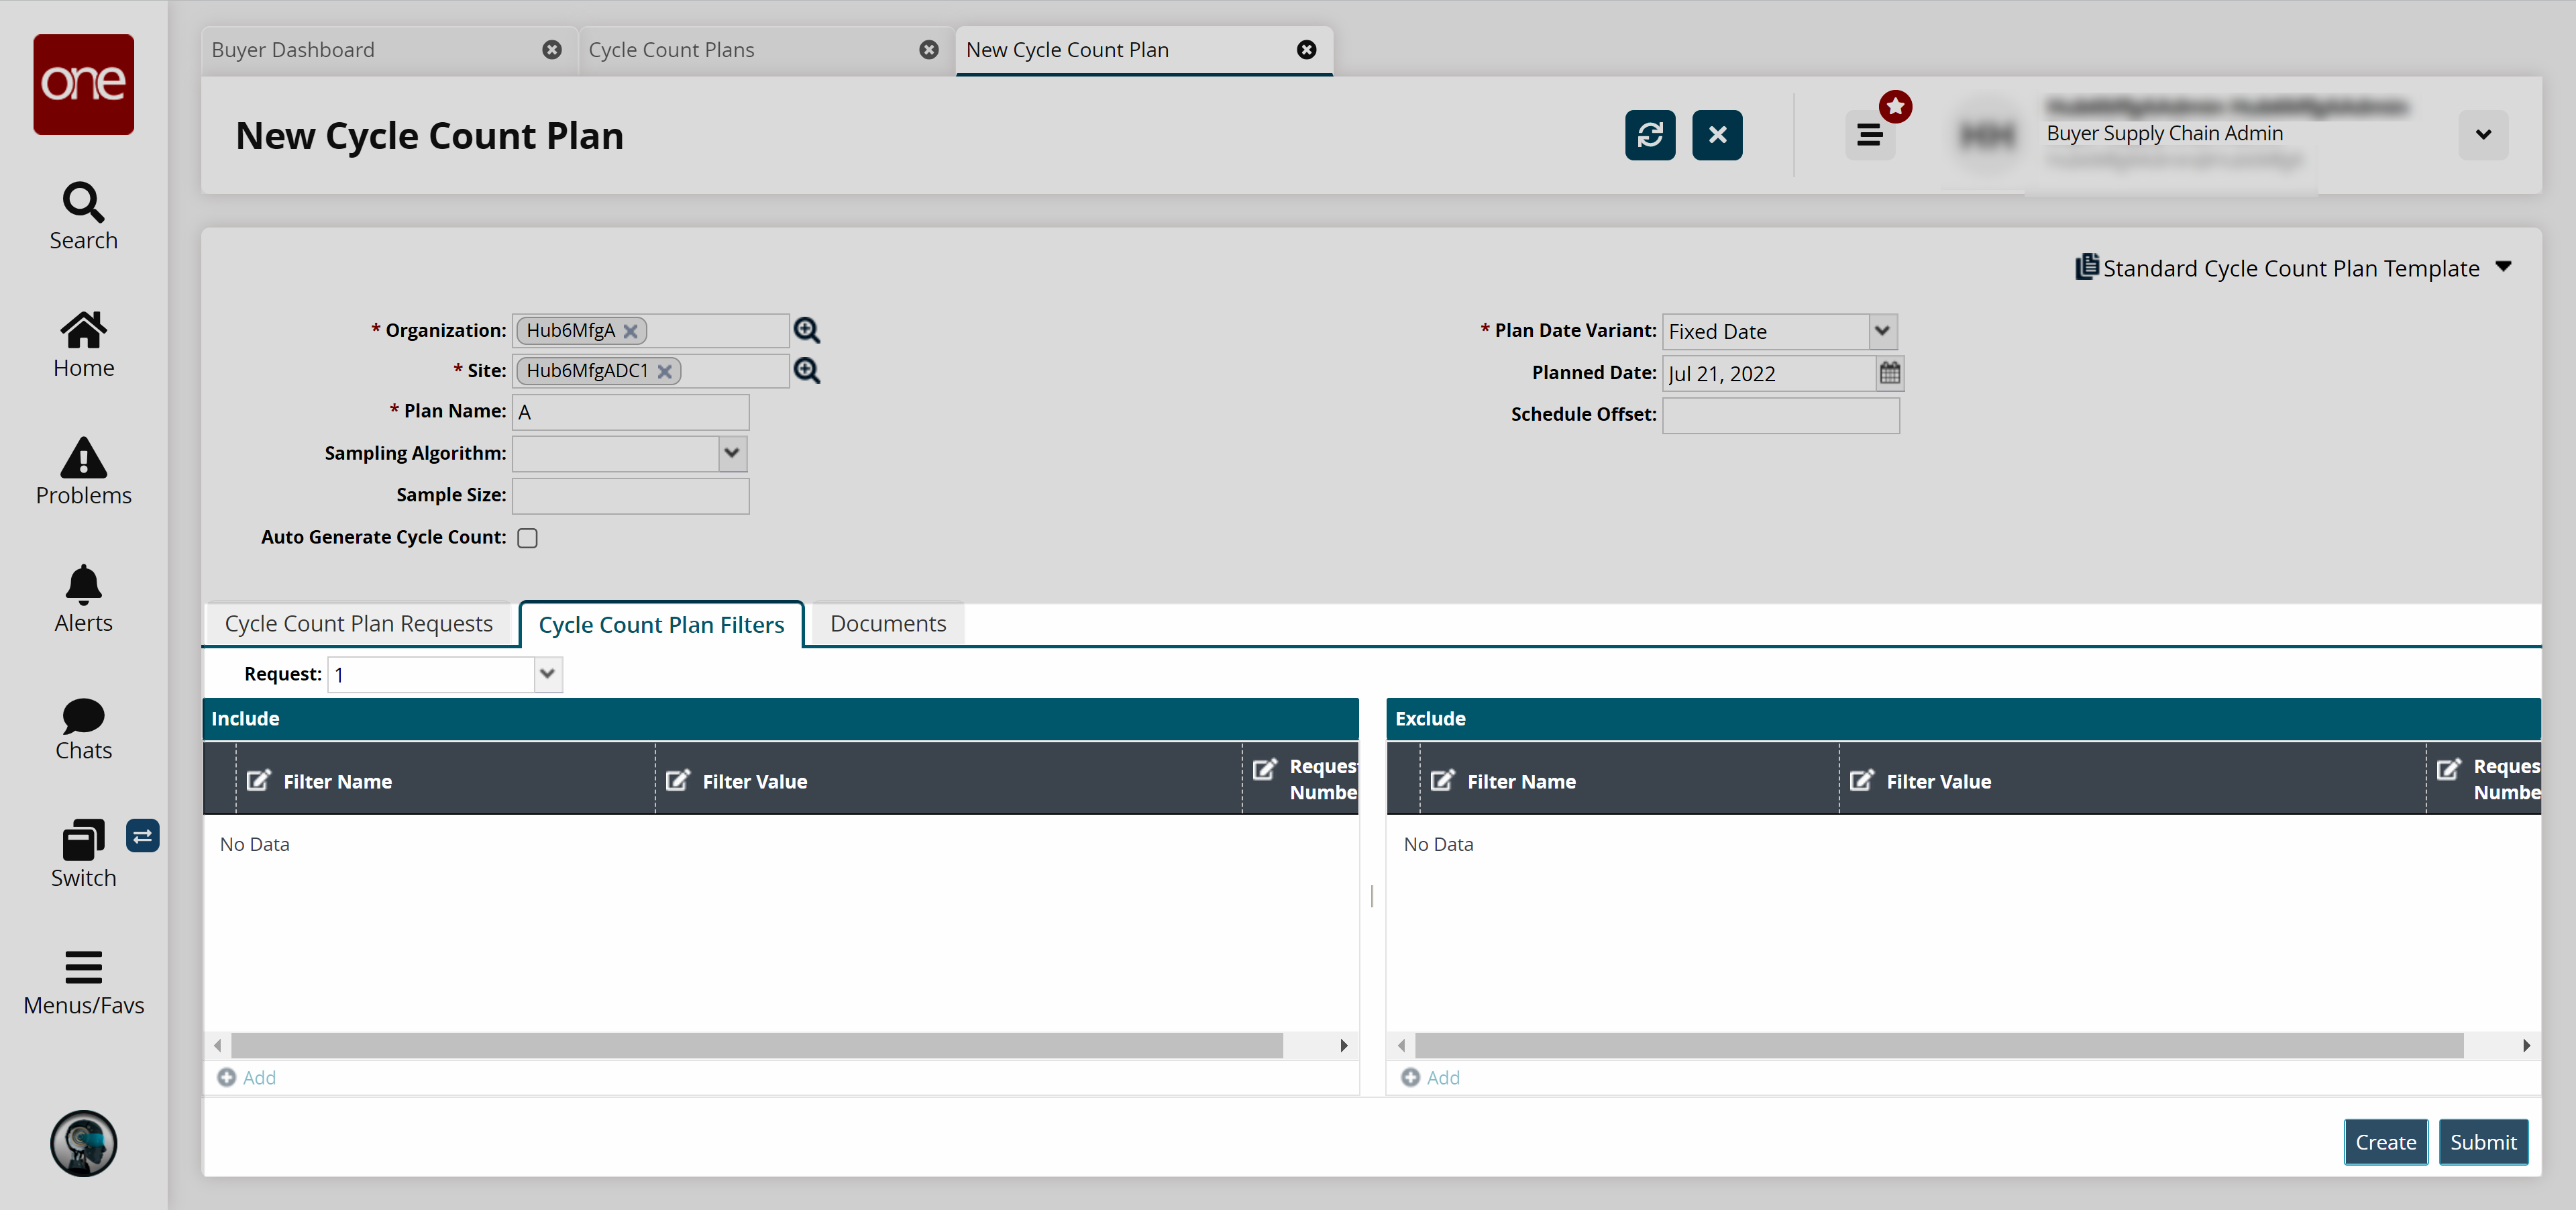Expand Sampling Algorithm dropdown

731,453
